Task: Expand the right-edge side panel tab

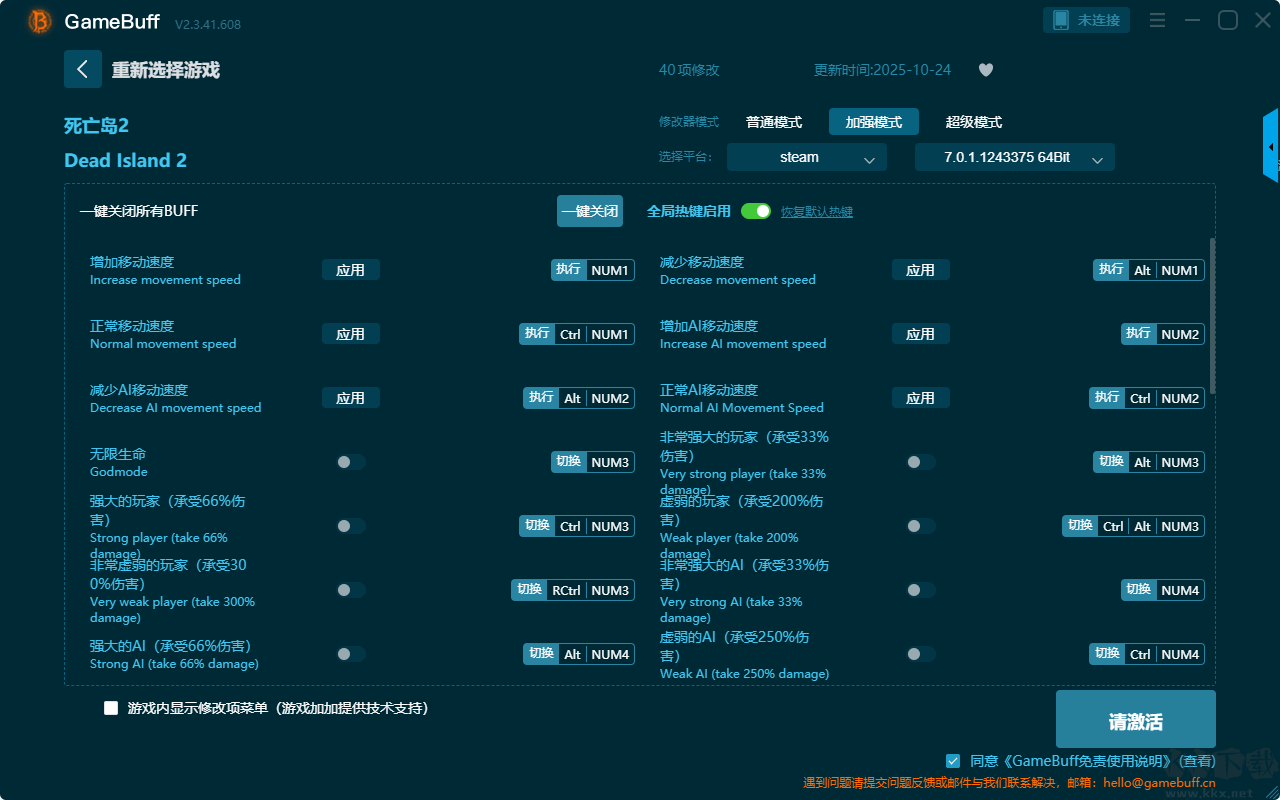Action: click(x=1271, y=146)
